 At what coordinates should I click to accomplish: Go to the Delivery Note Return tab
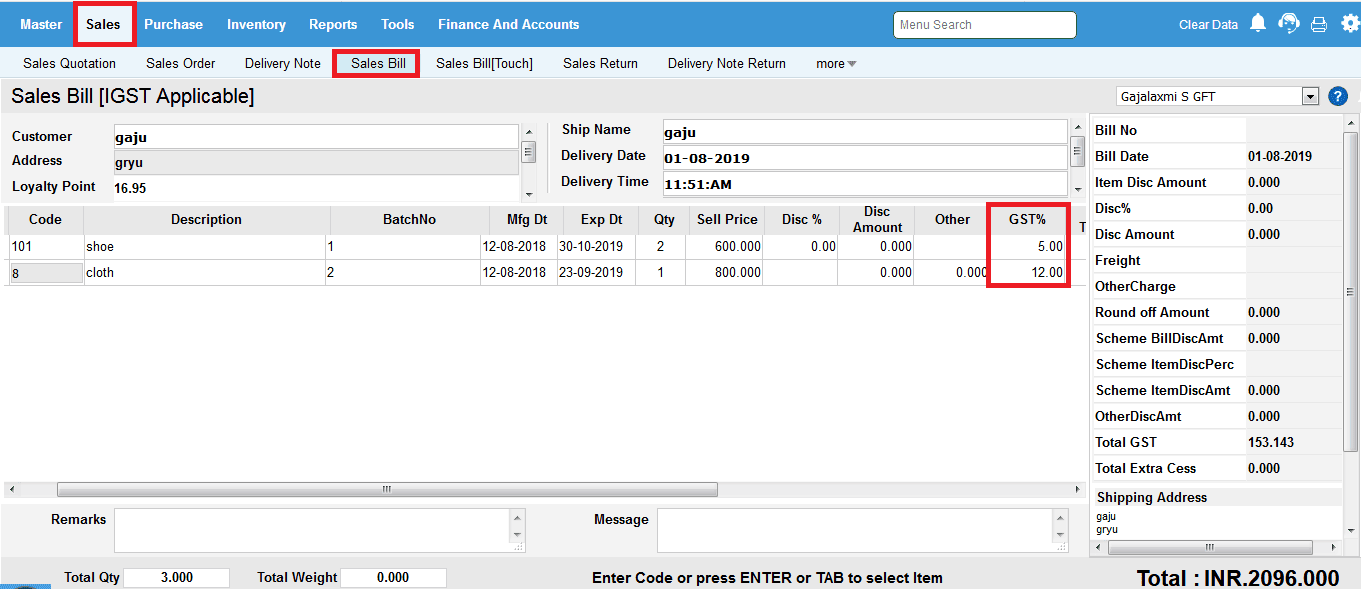click(x=726, y=64)
